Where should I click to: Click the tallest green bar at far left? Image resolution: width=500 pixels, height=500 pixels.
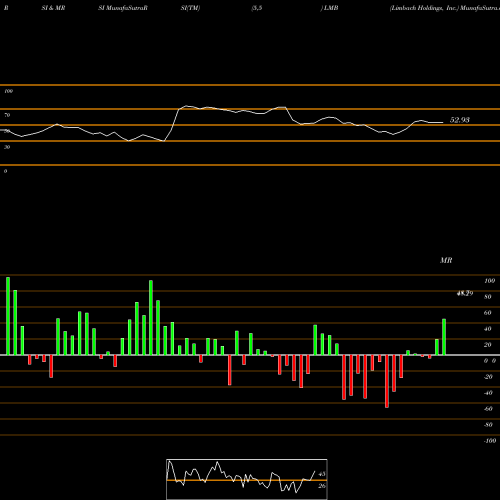pyautogui.click(x=8, y=316)
